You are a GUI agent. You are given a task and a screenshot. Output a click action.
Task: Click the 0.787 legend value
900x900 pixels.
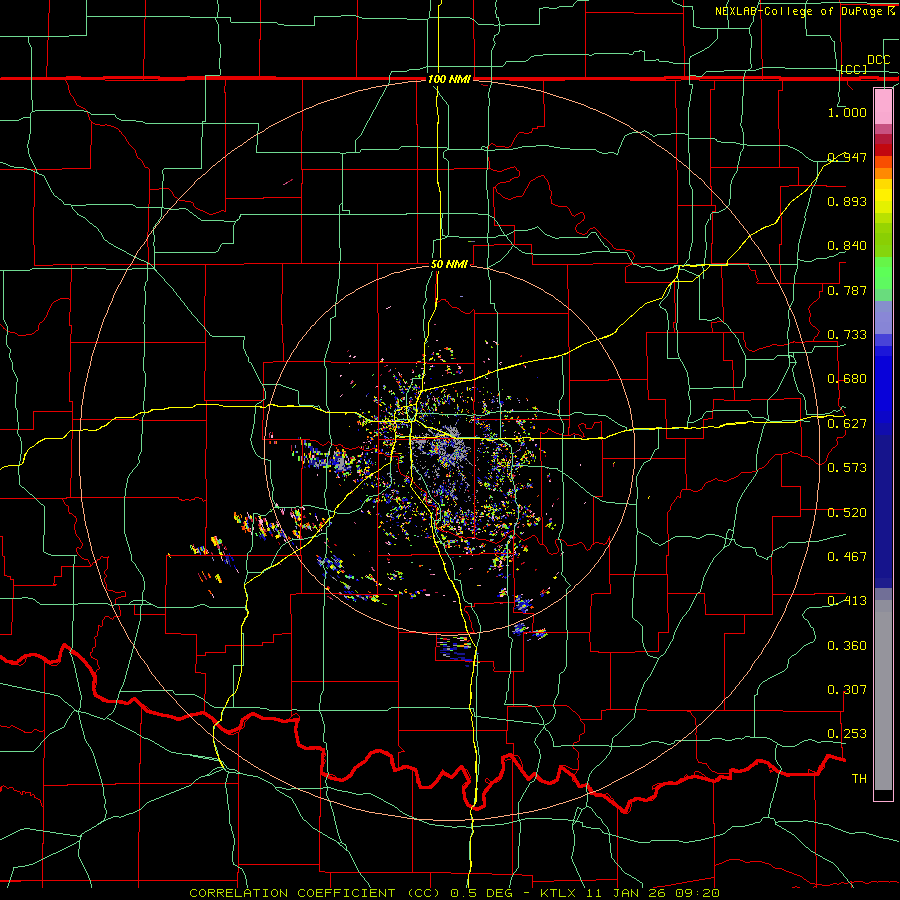click(847, 290)
